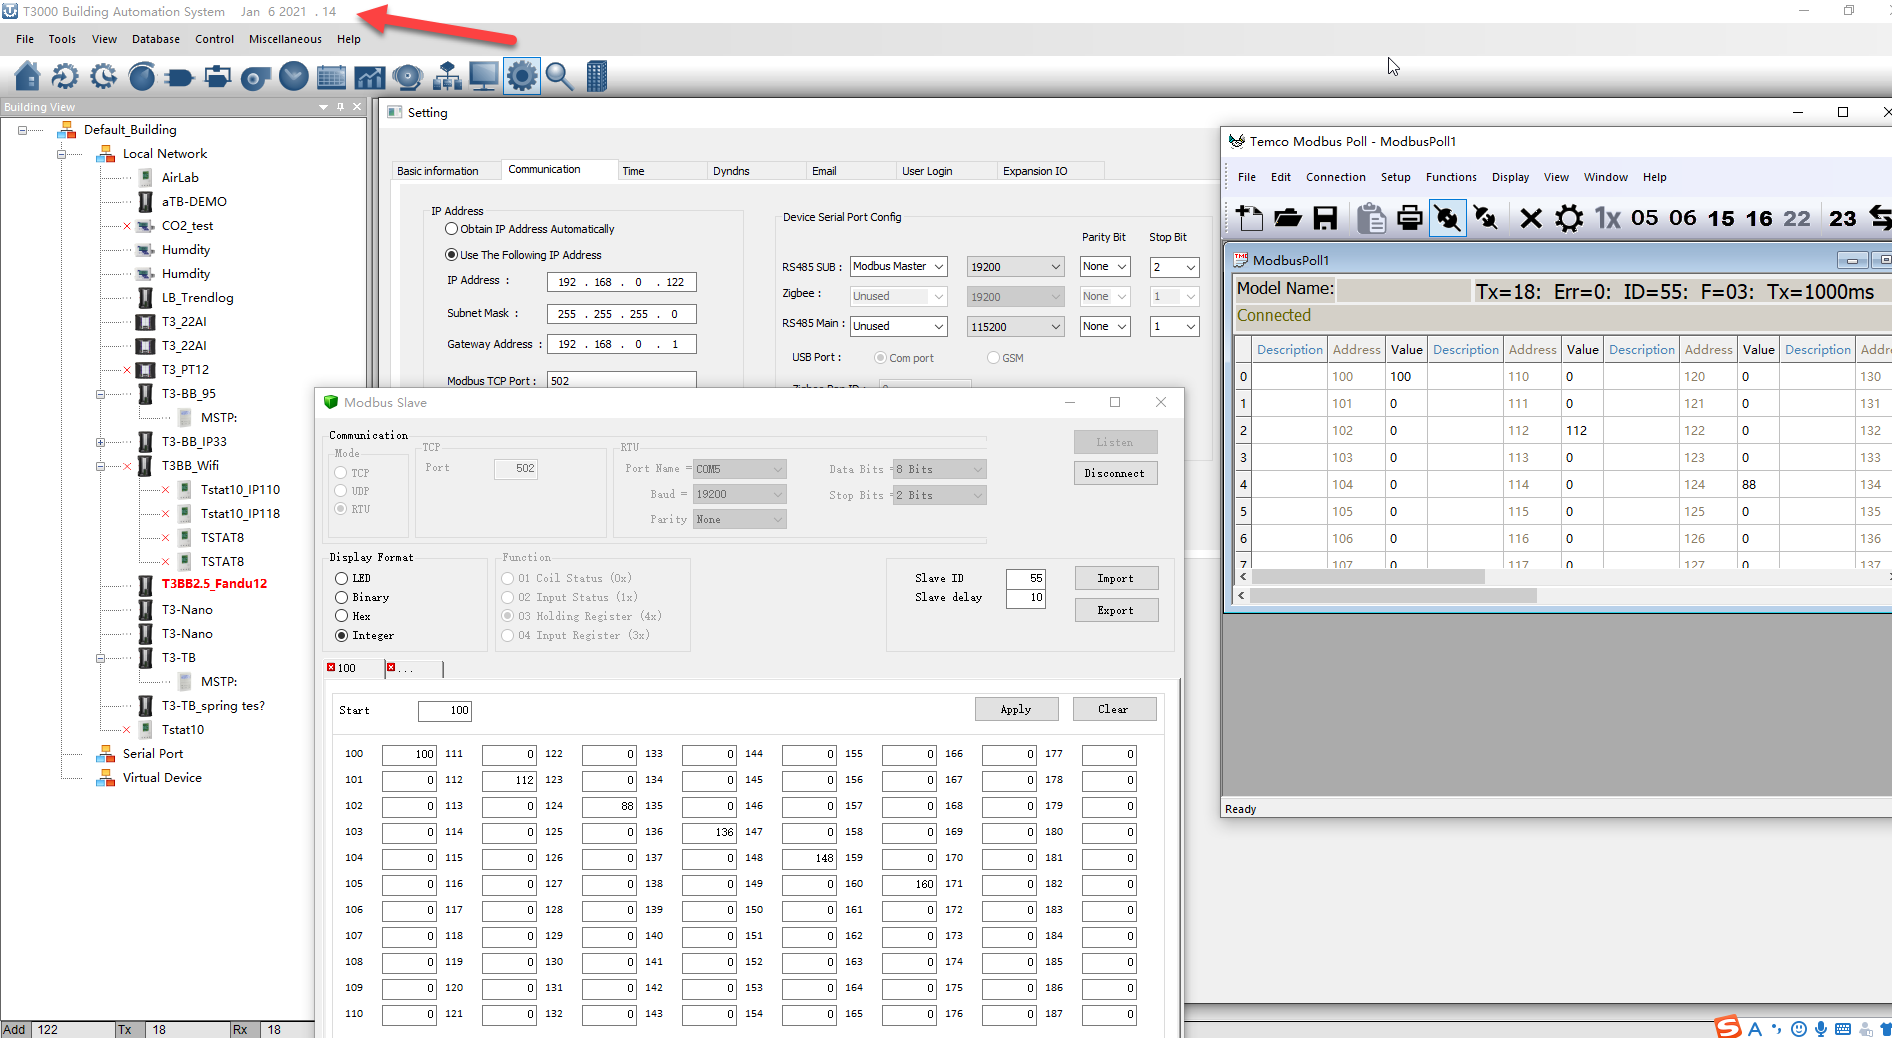Screen dimensions: 1892x1038
Task: Open RS485 SUB Modbus Master dropdown
Action: tap(898, 267)
